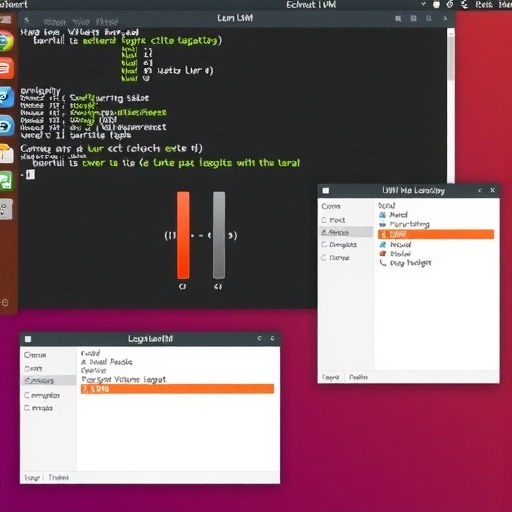
Task: Click the gray vertical bar in the terminal
Action: coord(219,235)
